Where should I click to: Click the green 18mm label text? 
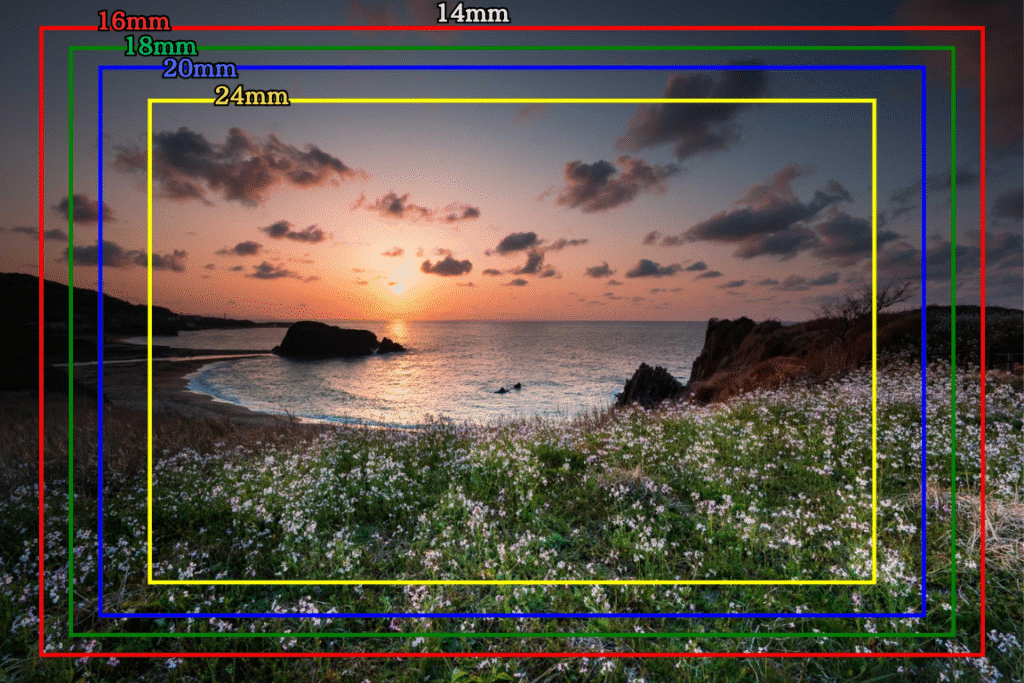pos(160,46)
